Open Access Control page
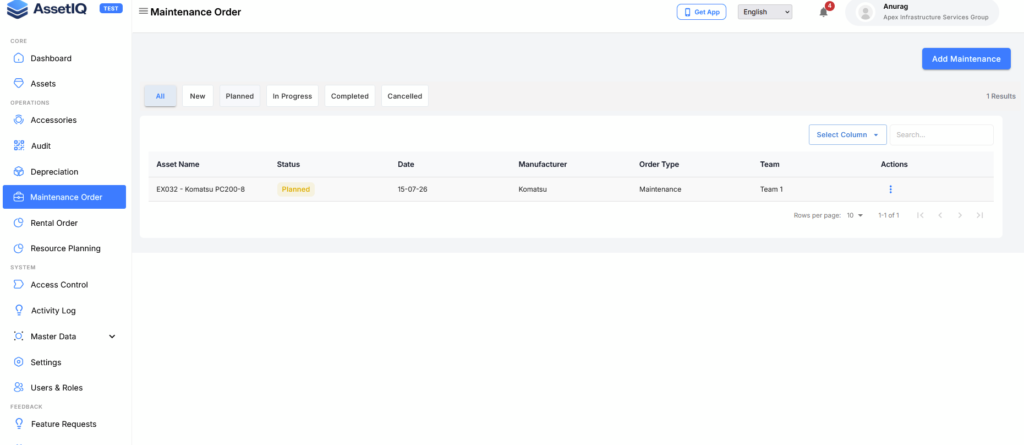1024x445 pixels. pyautogui.click(x=59, y=285)
